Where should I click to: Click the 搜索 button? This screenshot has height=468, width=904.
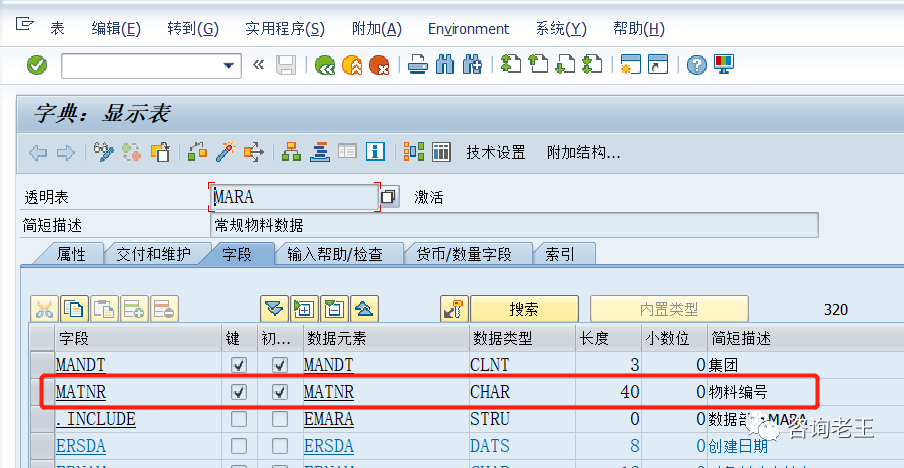[x=524, y=309]
